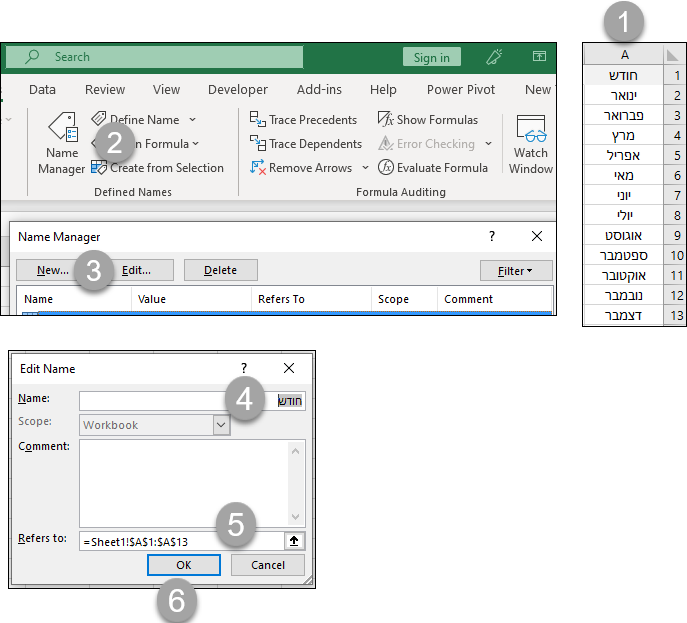The width and height of the screenshot is (687, 623).
Task: Open the Watch Window
Action: (530, 143)
